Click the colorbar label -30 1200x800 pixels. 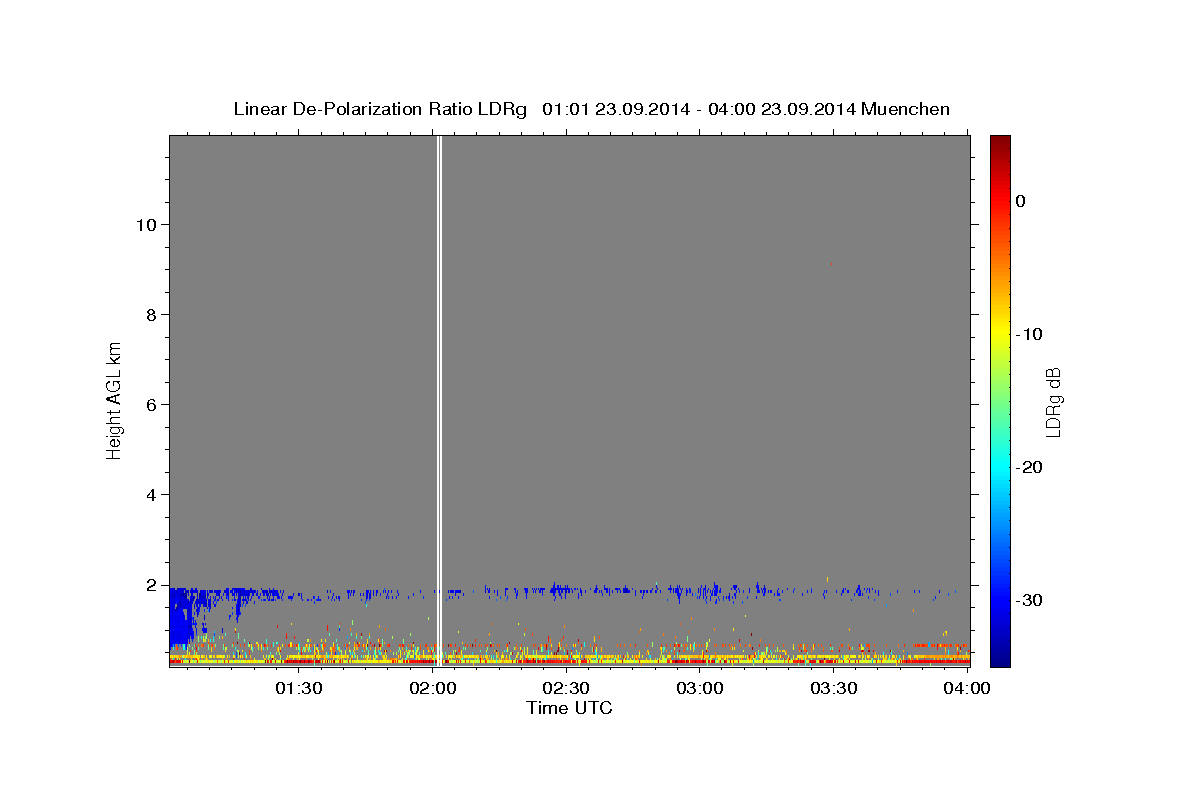[1029, 600]
